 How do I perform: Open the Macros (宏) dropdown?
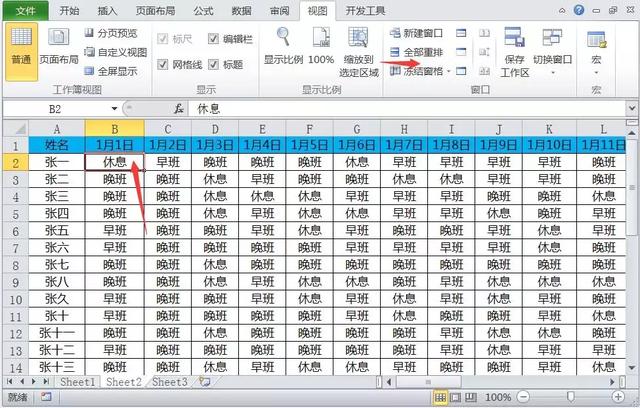596,52
